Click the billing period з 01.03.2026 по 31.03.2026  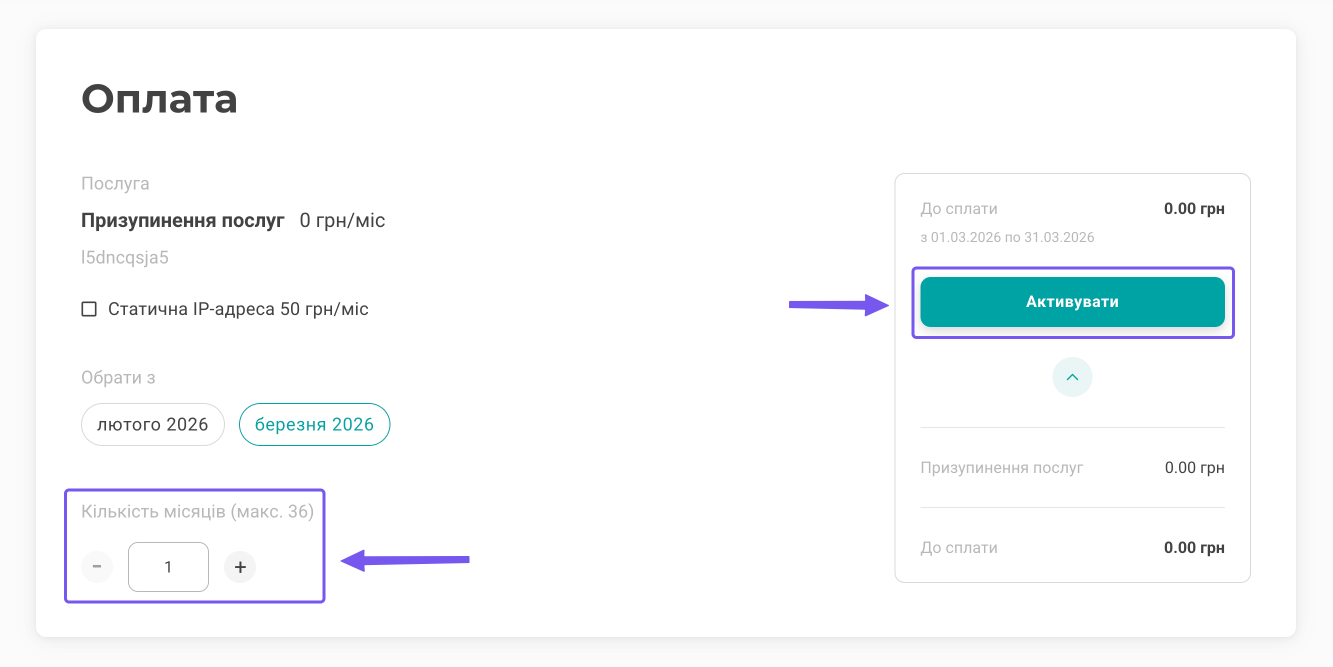click(x=1007, y=238)
